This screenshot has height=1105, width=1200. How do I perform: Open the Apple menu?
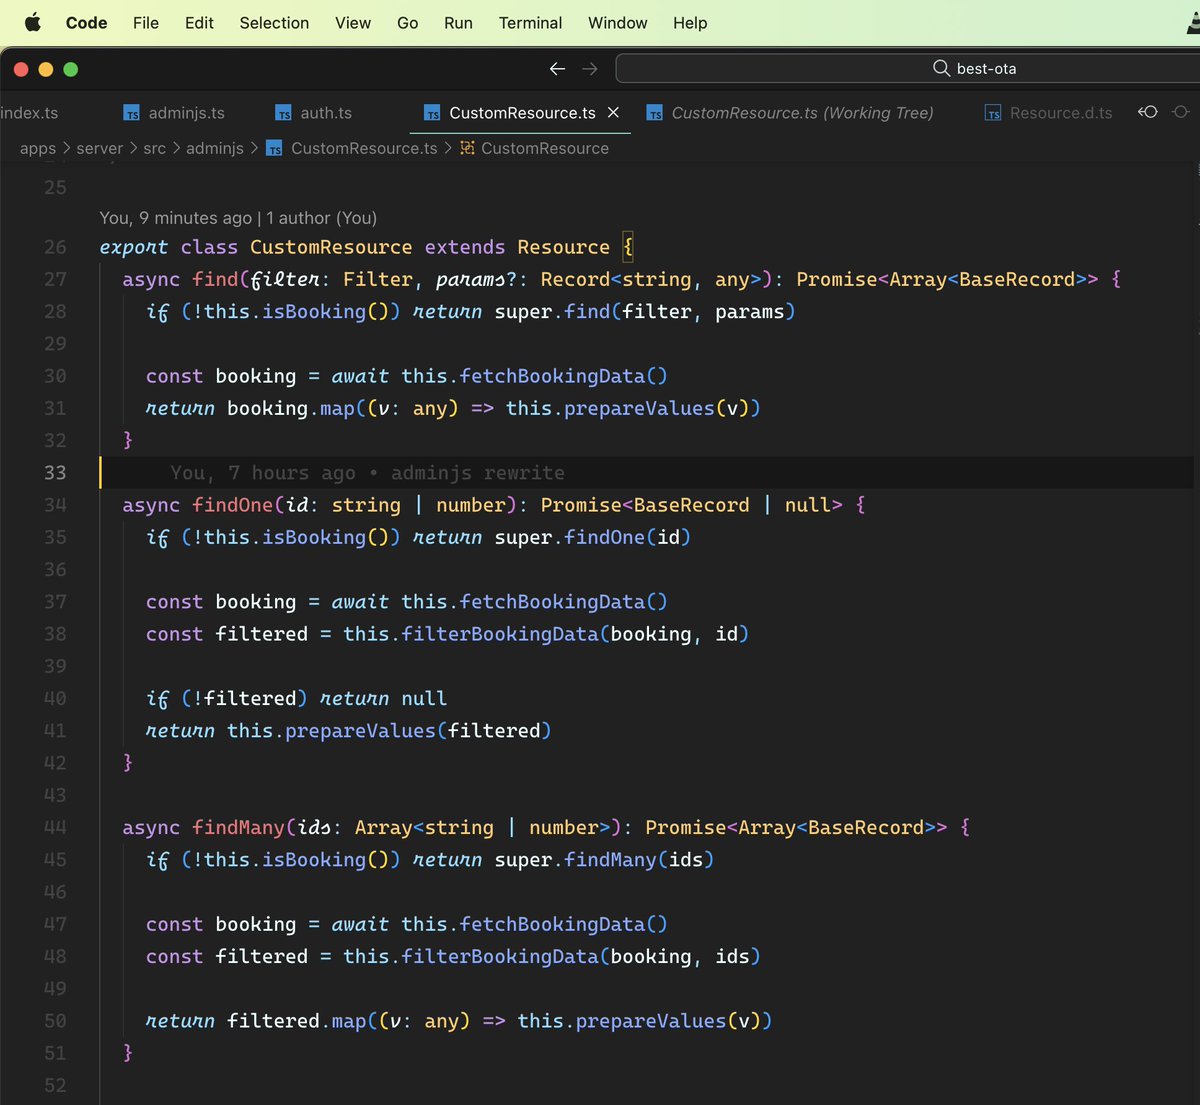32,23
